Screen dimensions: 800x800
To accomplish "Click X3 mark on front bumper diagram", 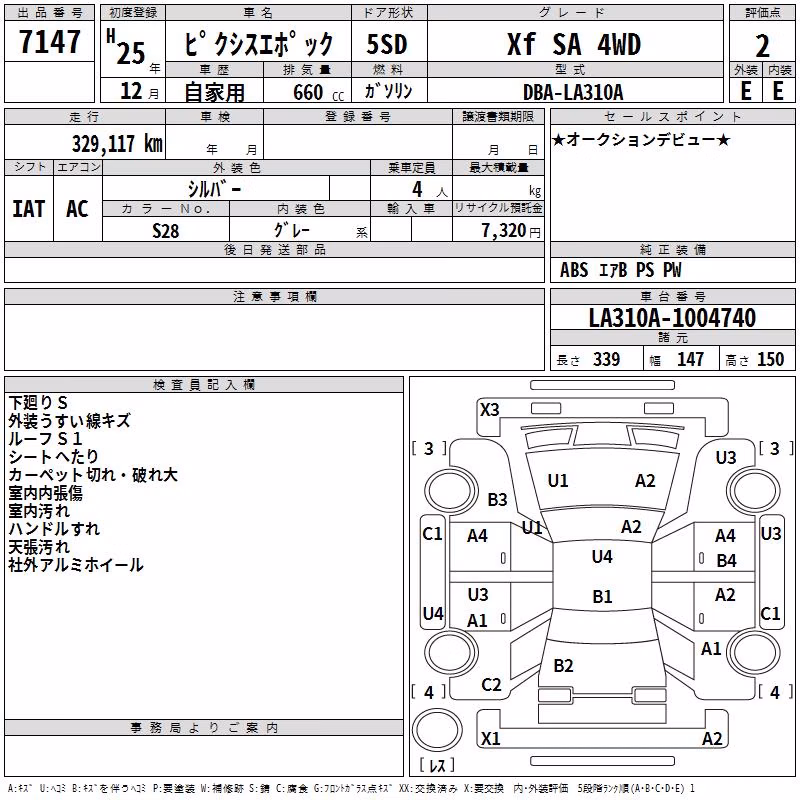I will (x=489, y=410).
